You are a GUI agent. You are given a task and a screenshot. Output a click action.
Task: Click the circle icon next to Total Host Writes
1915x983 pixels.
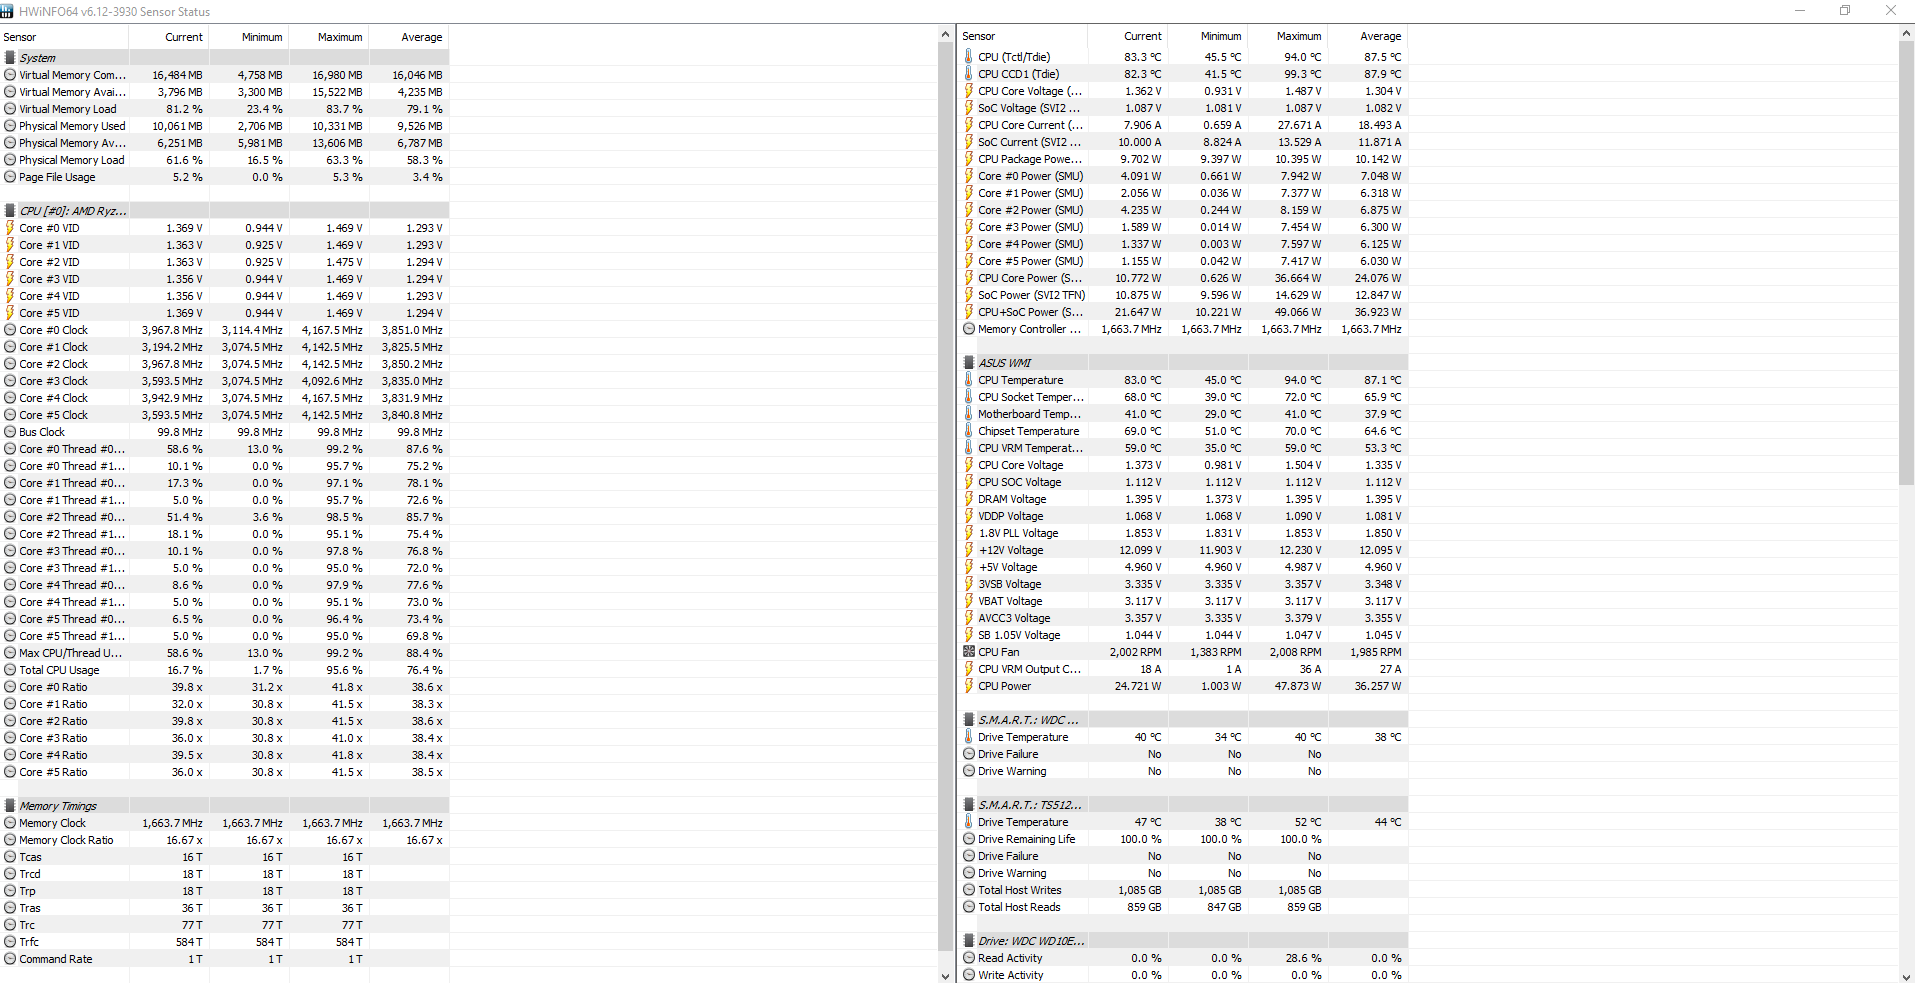(x=968, y=890)
